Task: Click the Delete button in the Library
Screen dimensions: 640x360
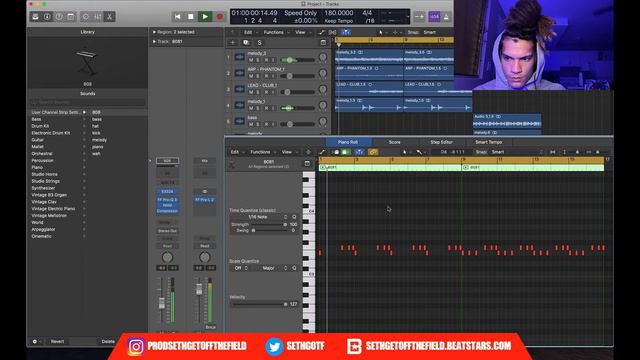Action: pyautogui.click(x=108, y=342)
